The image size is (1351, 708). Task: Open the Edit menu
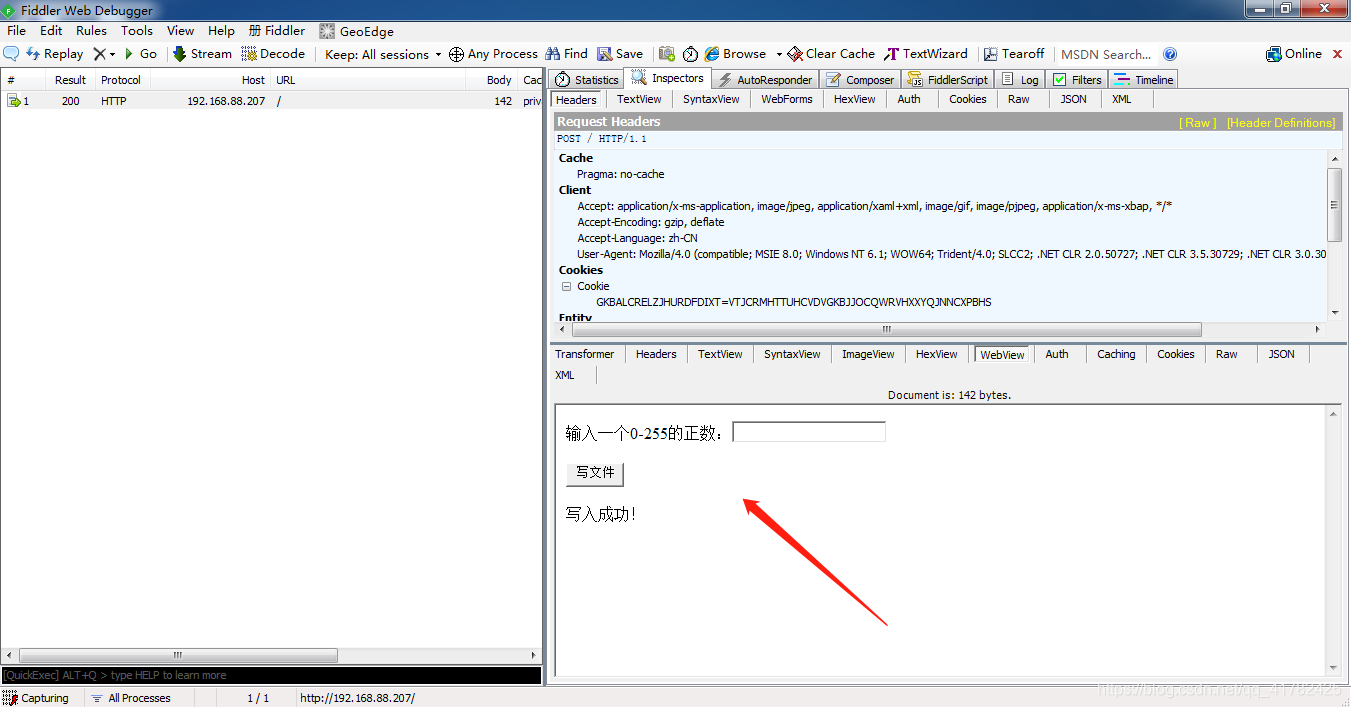51,31
